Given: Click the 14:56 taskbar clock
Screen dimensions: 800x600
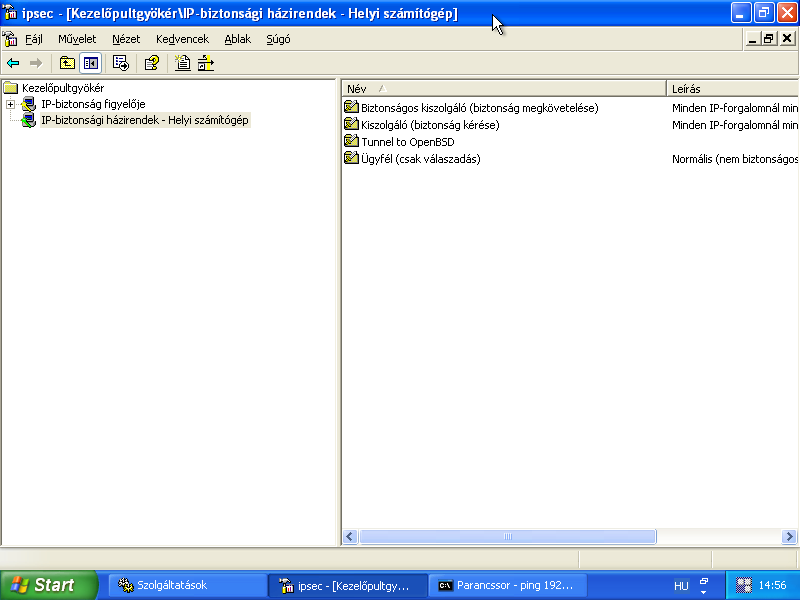Looking at the screenshot, I should click(772, 585).
